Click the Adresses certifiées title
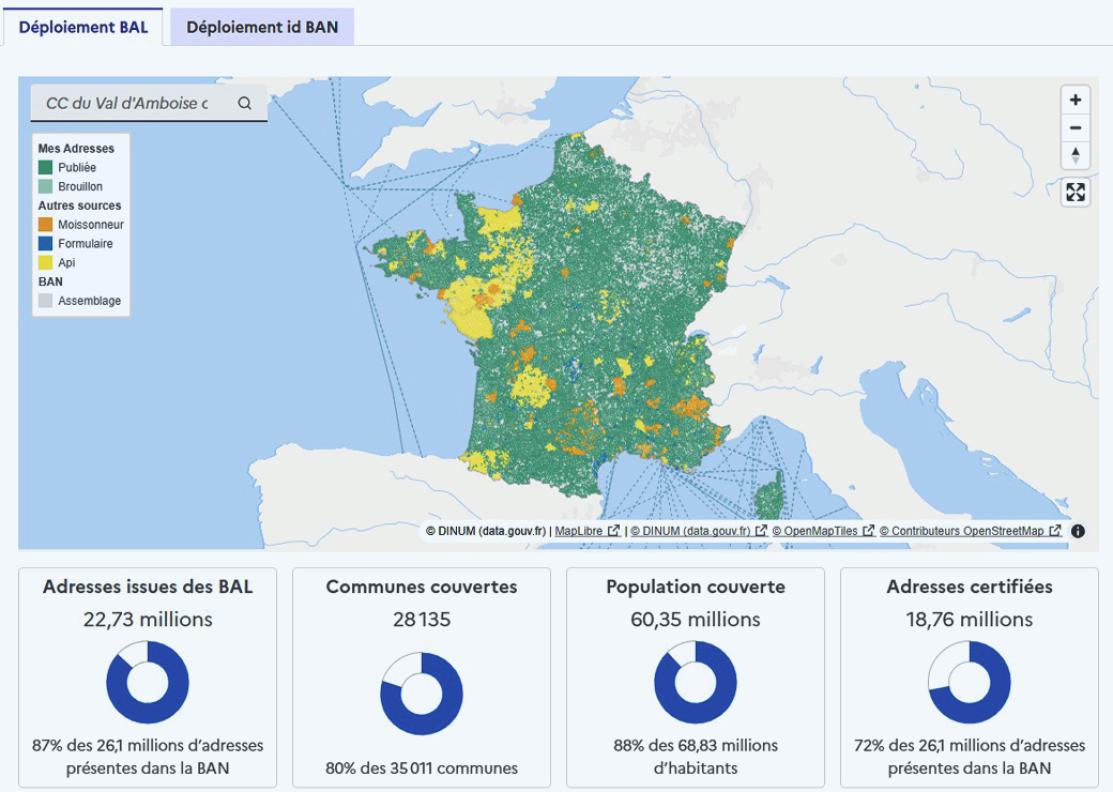1113x792 pixels. point(970,587)
